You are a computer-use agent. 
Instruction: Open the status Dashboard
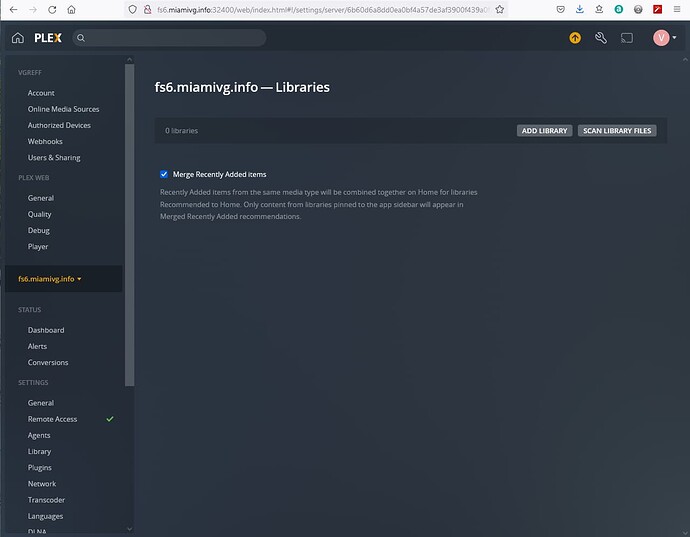pyautogui.click(x=46, y=330)
